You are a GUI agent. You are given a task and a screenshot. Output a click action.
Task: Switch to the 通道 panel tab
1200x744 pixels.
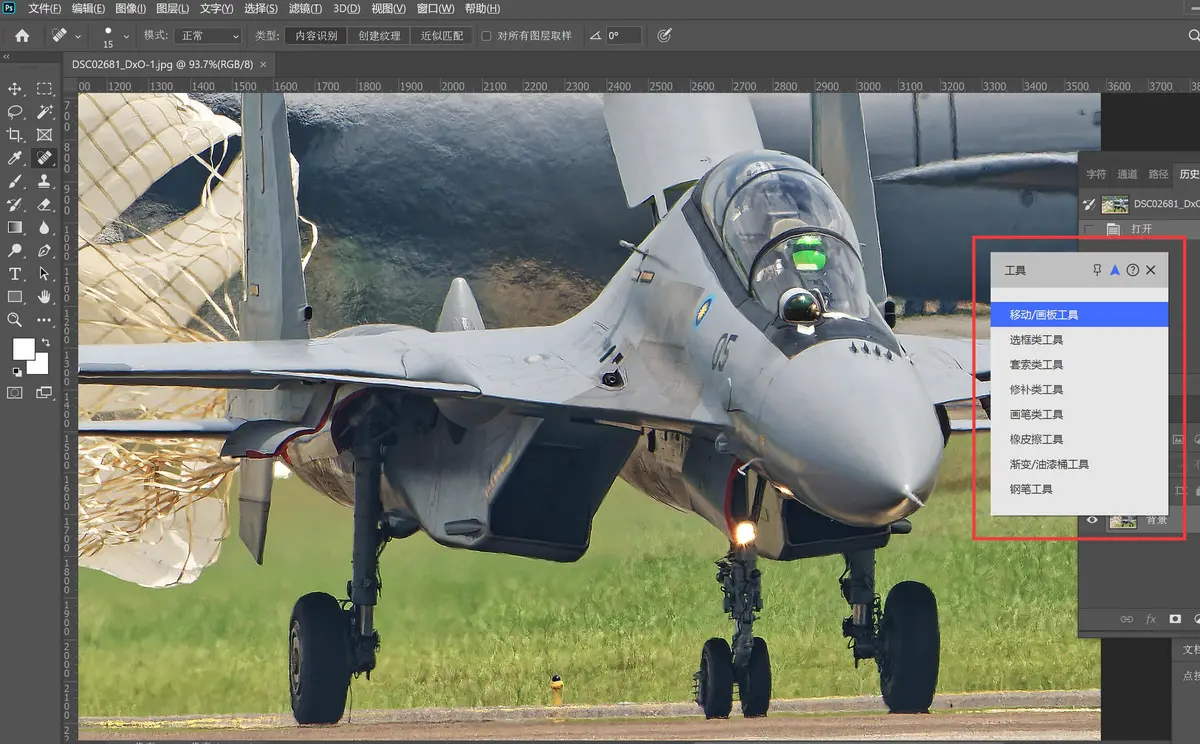click(1127, 174)
